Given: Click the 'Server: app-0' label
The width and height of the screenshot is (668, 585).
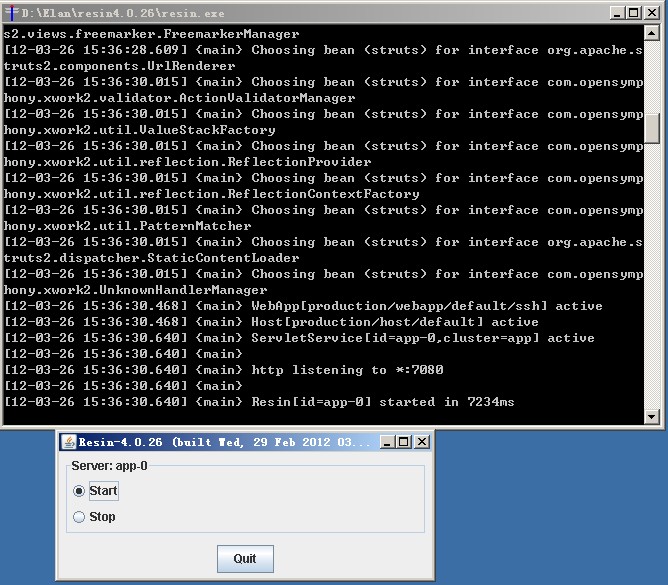Looking at the screenshot, I should 109,466.
